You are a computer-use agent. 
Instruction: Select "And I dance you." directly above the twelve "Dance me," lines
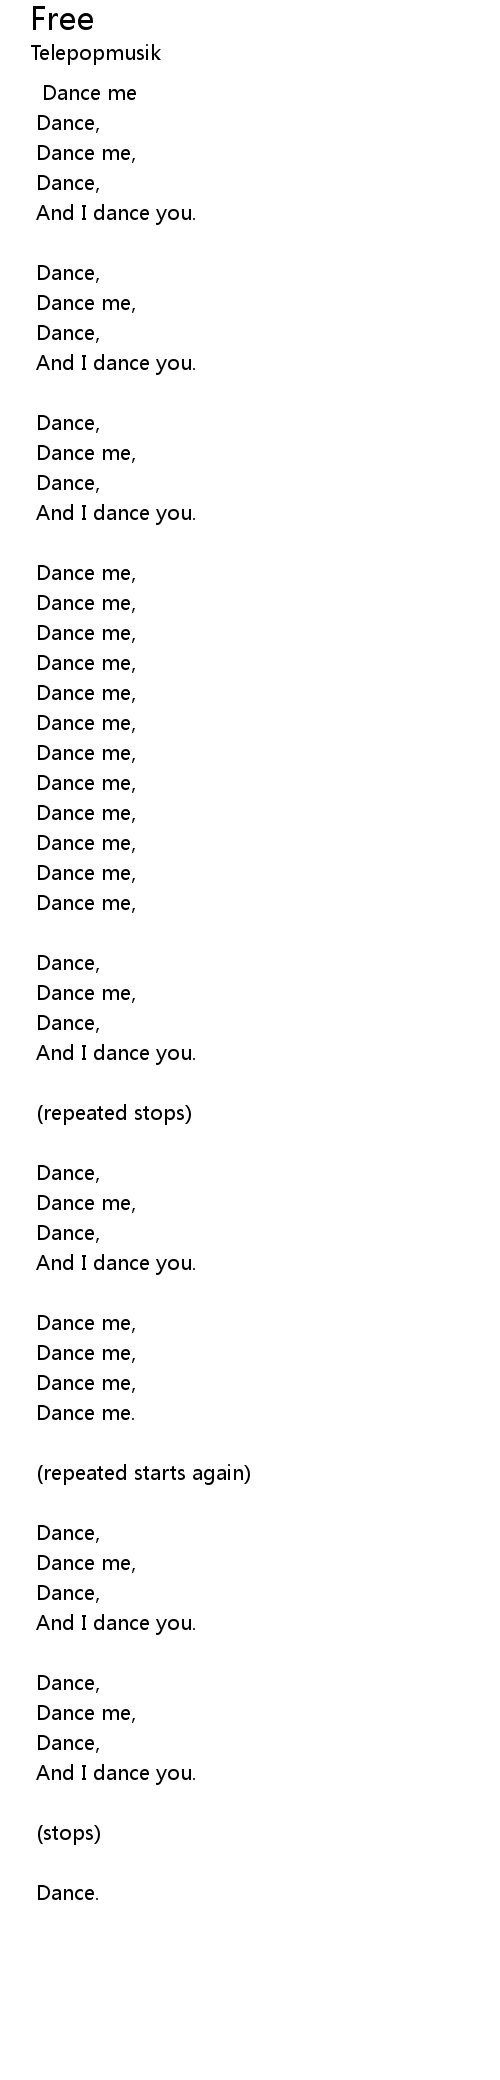pyautogui.click(x=116, y=513)
